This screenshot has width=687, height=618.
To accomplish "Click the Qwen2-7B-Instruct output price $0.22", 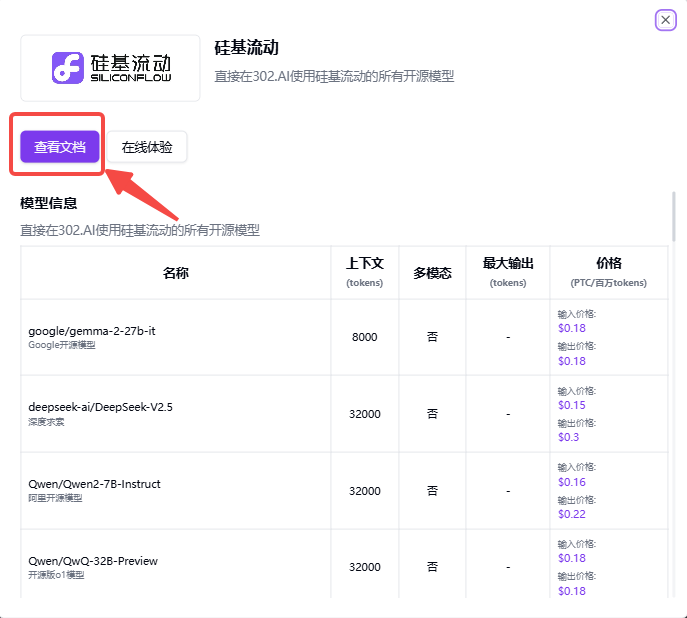I will (x=572, y=514).
